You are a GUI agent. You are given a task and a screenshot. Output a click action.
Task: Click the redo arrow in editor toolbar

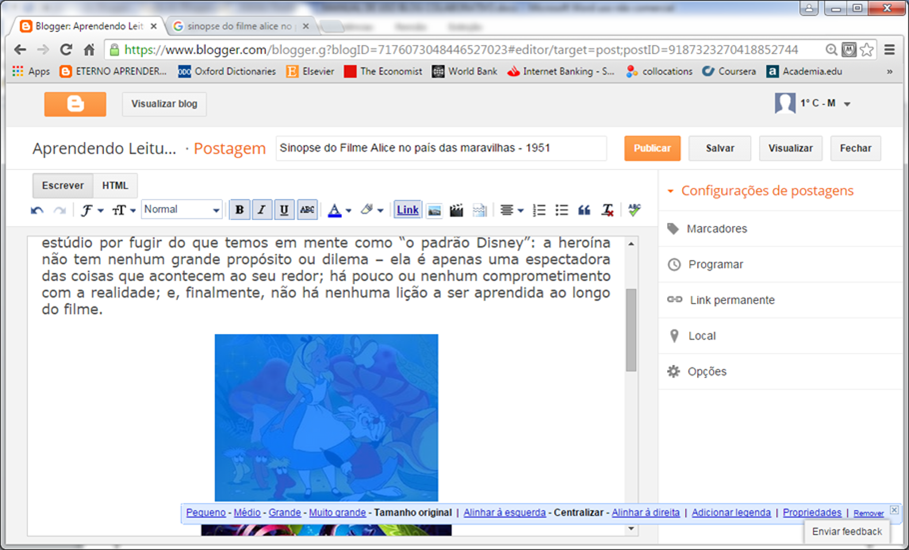click(59, 210)
